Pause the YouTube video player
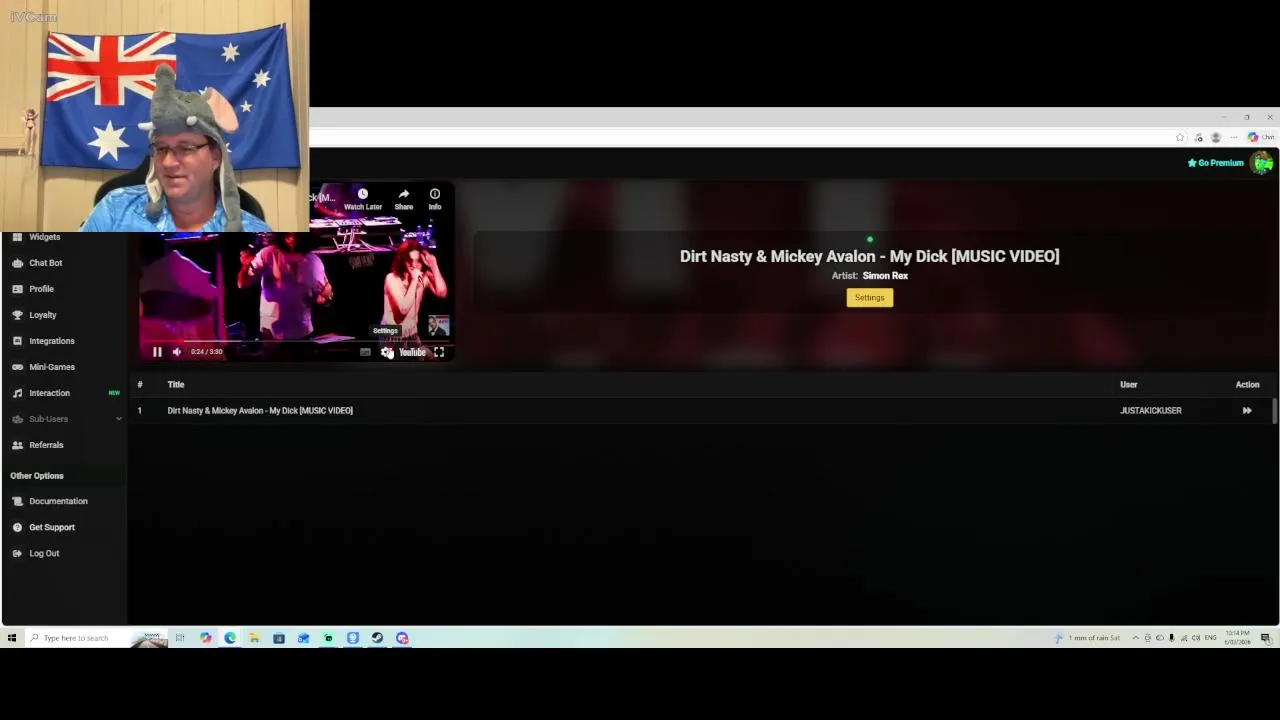1280x720 pixels. [x=157, y=352]
